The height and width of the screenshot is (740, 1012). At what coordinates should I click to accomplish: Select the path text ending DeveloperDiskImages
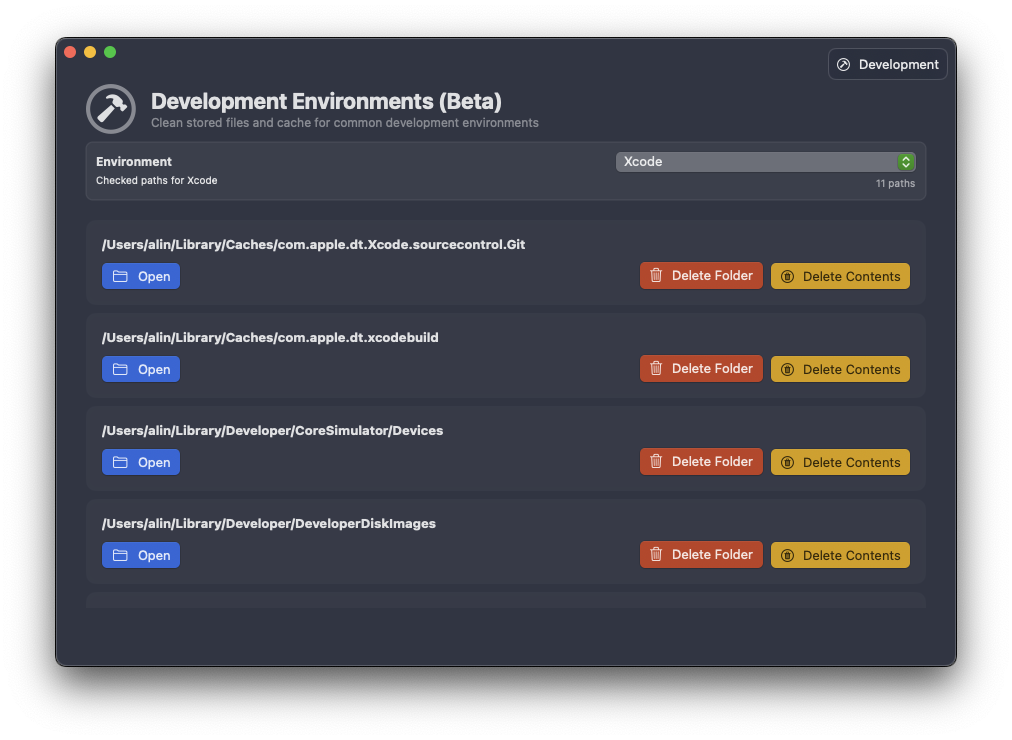[268, 523]
